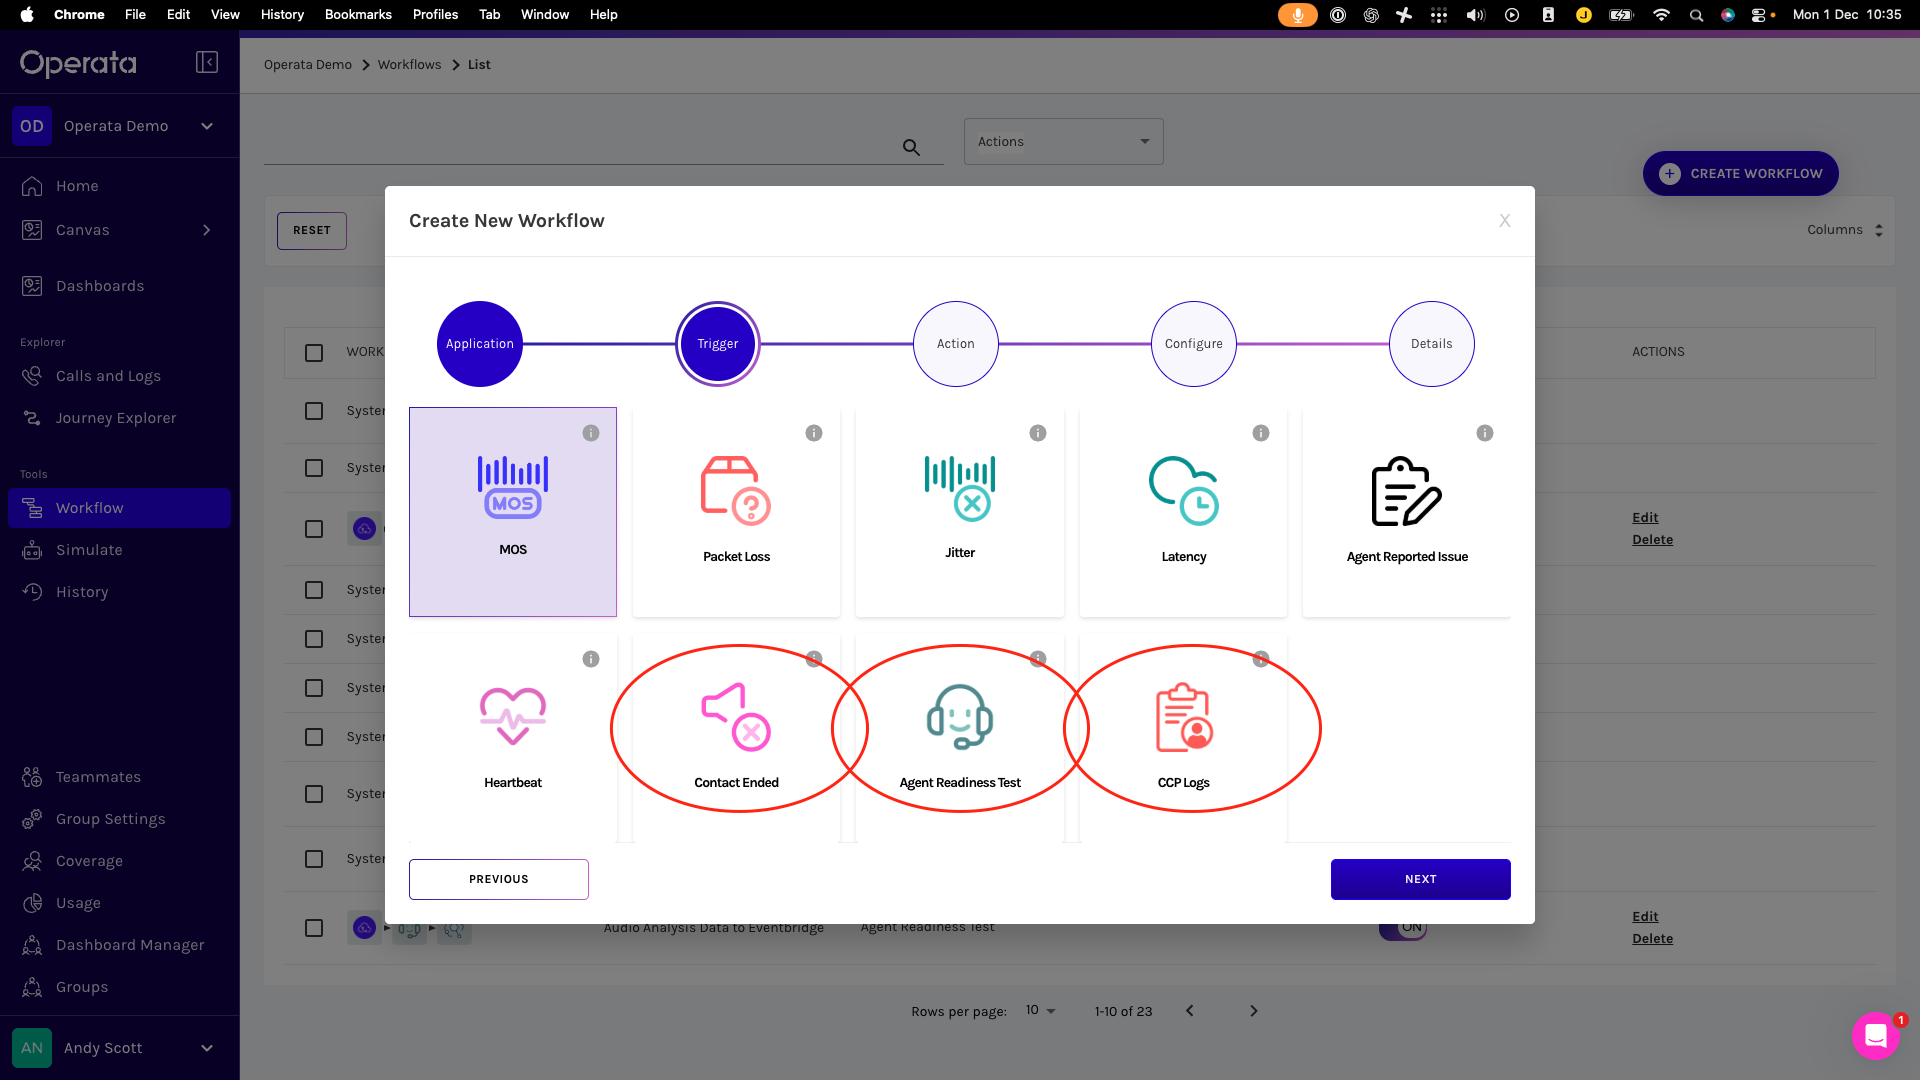The width and height of the screenshot is (1920, 1080).
Task: Check the second workflow row checkbox
Action: 314,468
